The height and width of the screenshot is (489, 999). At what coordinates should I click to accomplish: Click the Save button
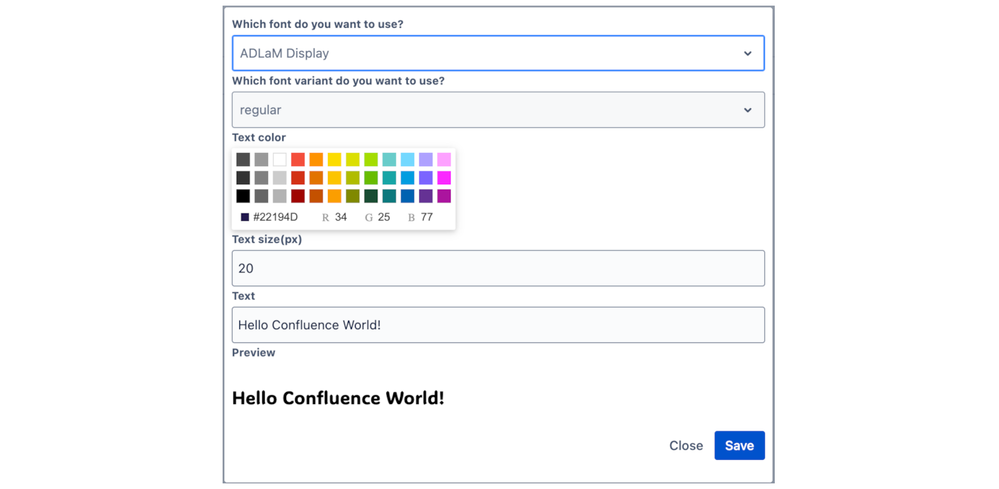click(740, 446)
